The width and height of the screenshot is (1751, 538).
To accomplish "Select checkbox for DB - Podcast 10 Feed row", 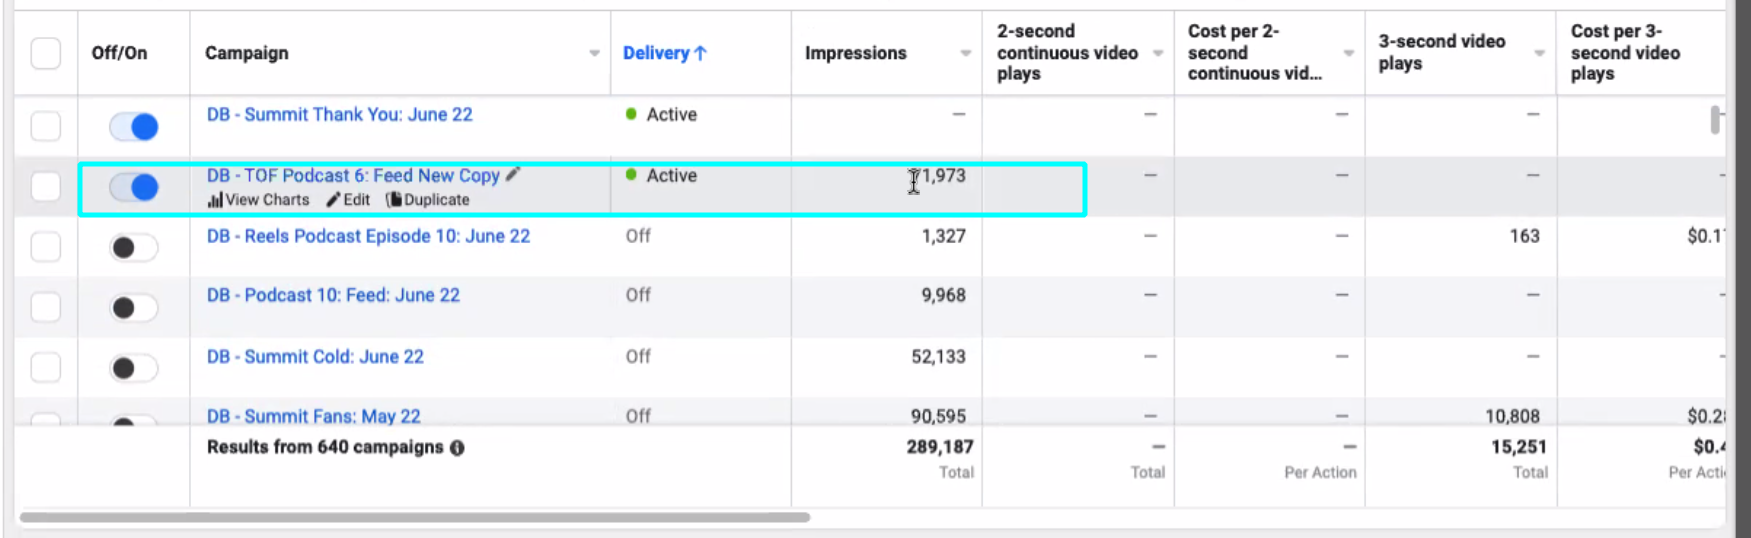I will 46,307.
